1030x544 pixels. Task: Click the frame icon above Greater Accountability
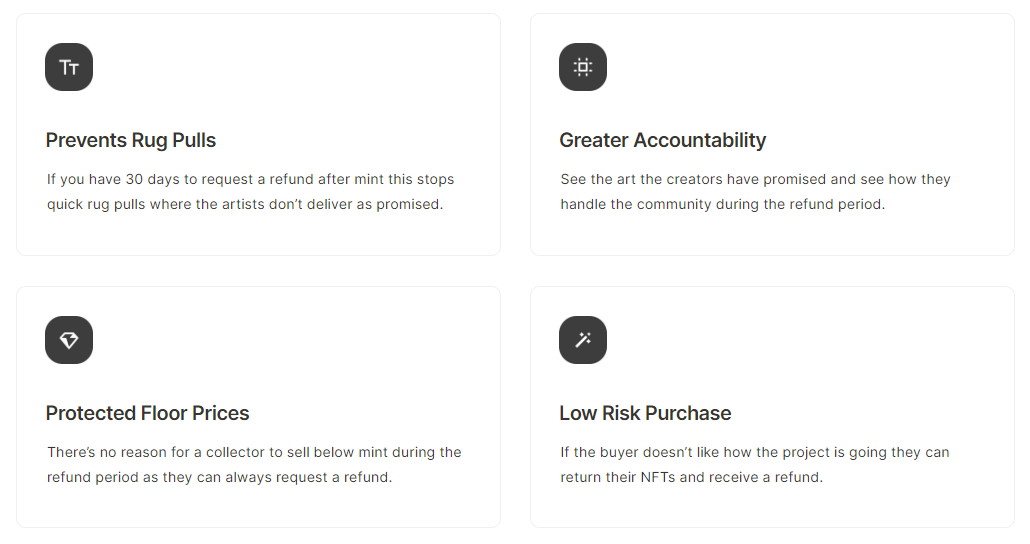(x=583, y=67)
